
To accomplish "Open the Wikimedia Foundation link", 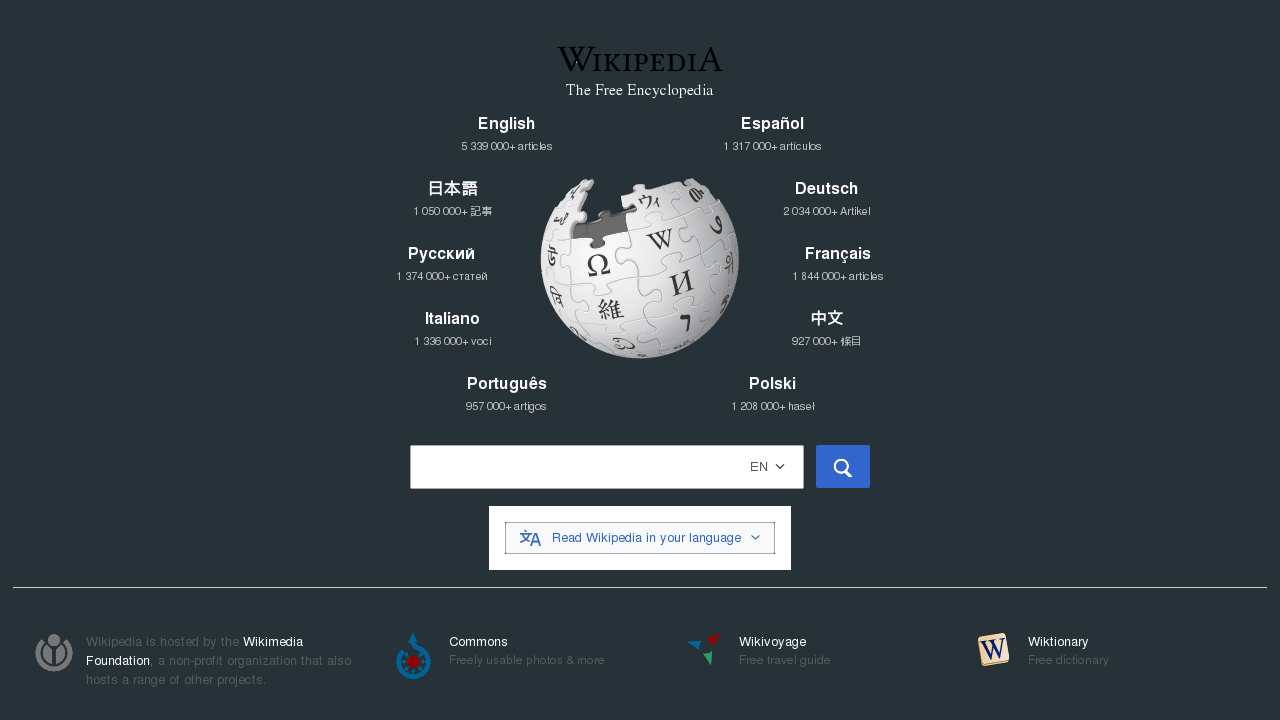I will click(195, 651).
